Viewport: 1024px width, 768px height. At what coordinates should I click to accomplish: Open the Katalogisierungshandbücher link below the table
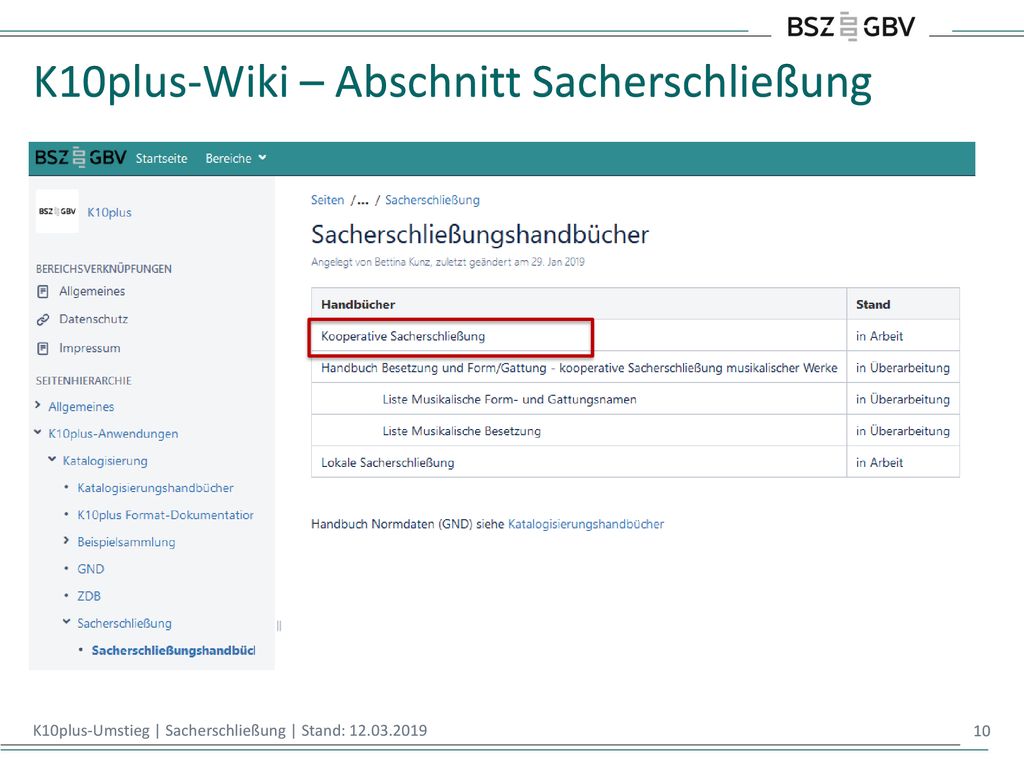[x=586, y=524]
